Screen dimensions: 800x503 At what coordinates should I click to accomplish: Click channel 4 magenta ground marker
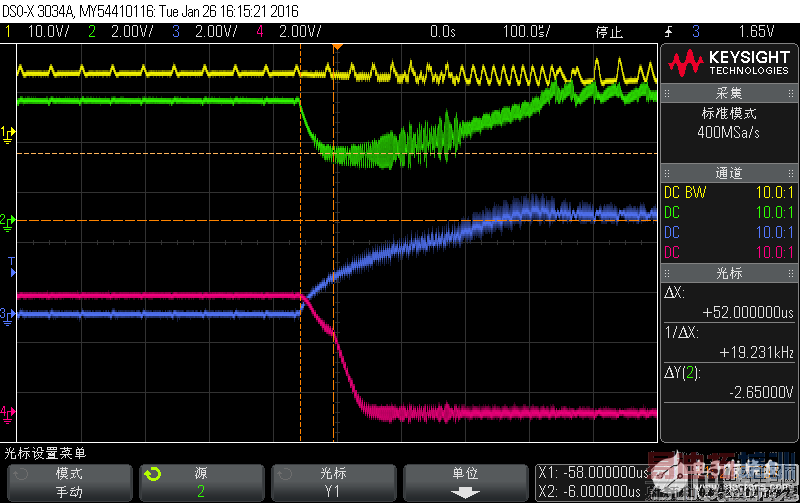(8, 414)
